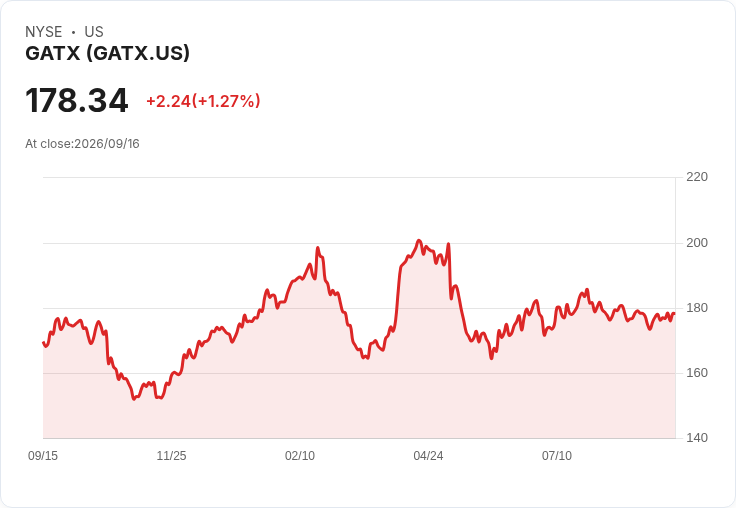Click the 07/10 date axis label
The image size is (736, 508).
557,455
